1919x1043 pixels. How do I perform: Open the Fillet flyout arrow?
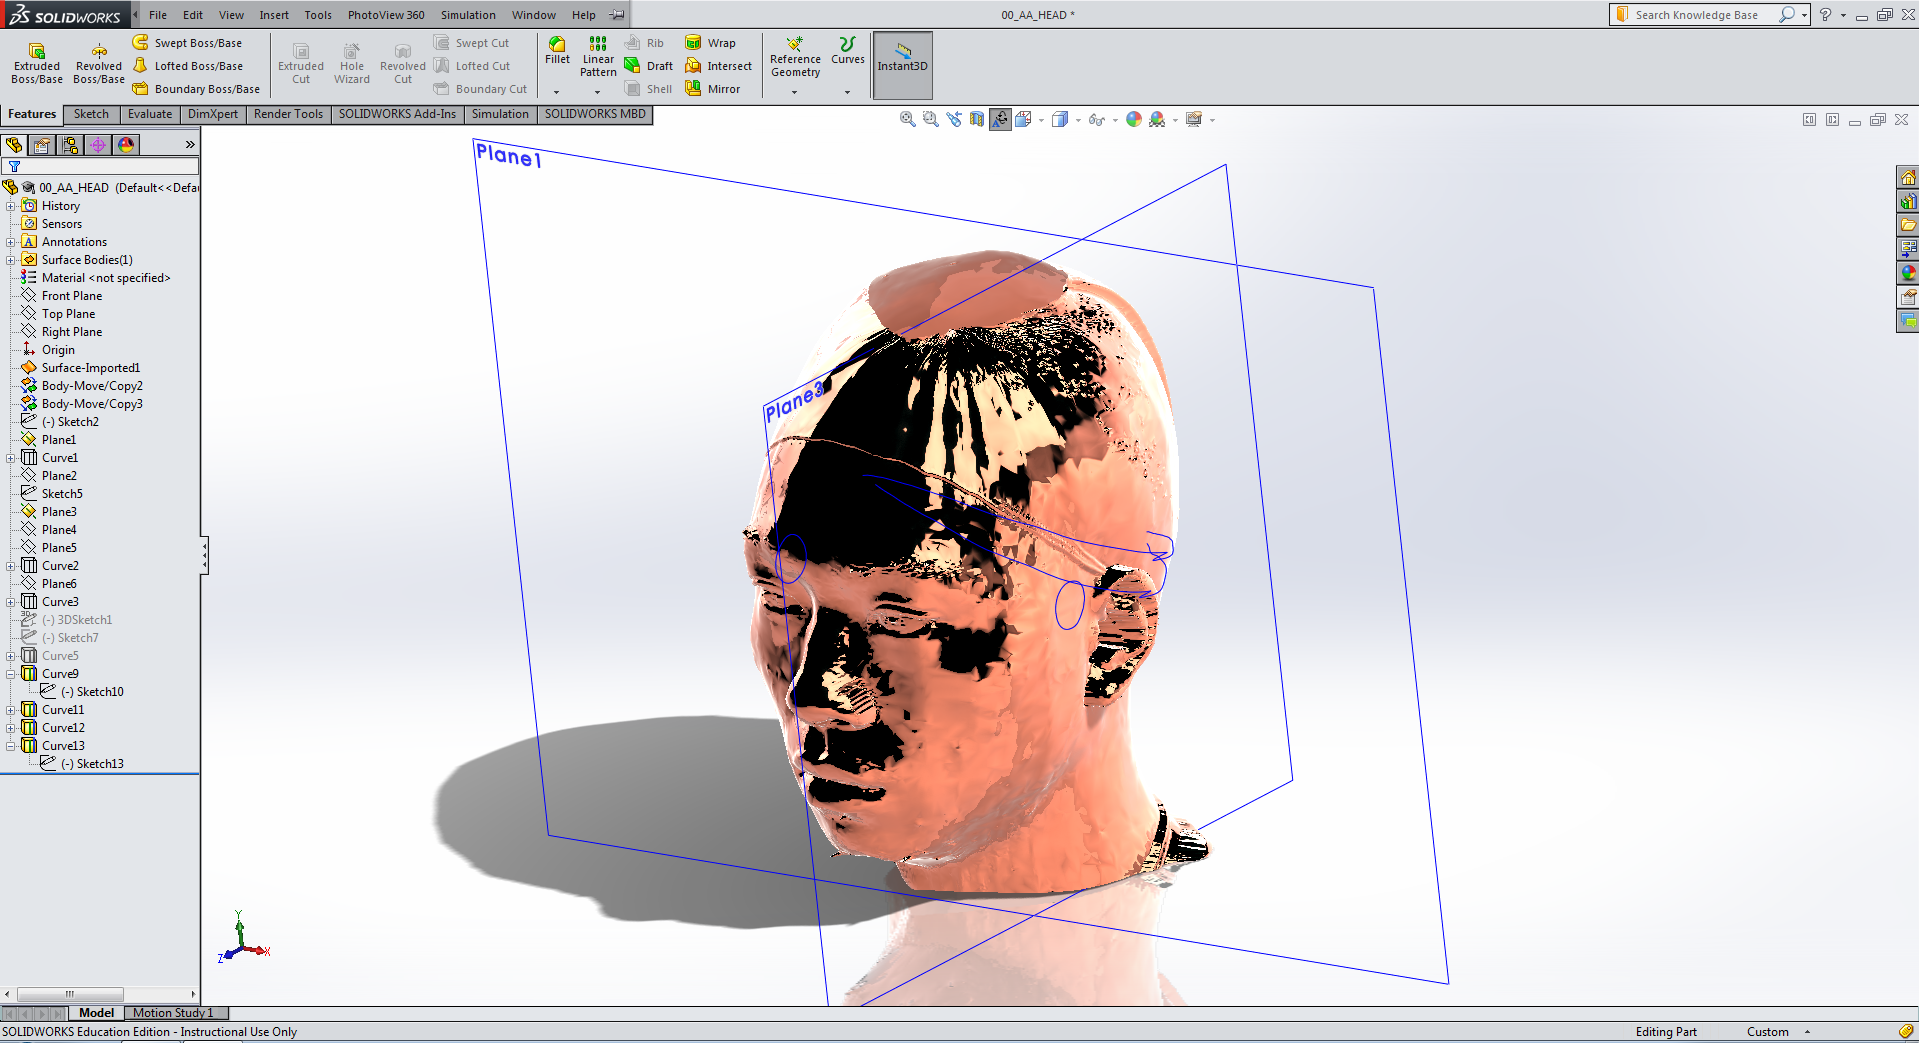pyautogui.click(x=557, y=92)
